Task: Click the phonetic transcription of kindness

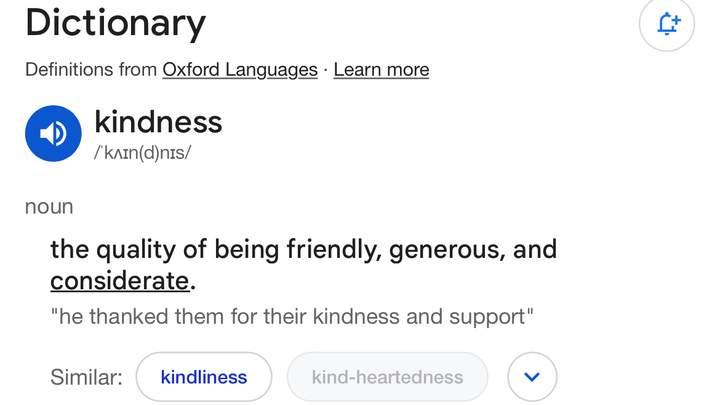Action: tap(142, 152)
